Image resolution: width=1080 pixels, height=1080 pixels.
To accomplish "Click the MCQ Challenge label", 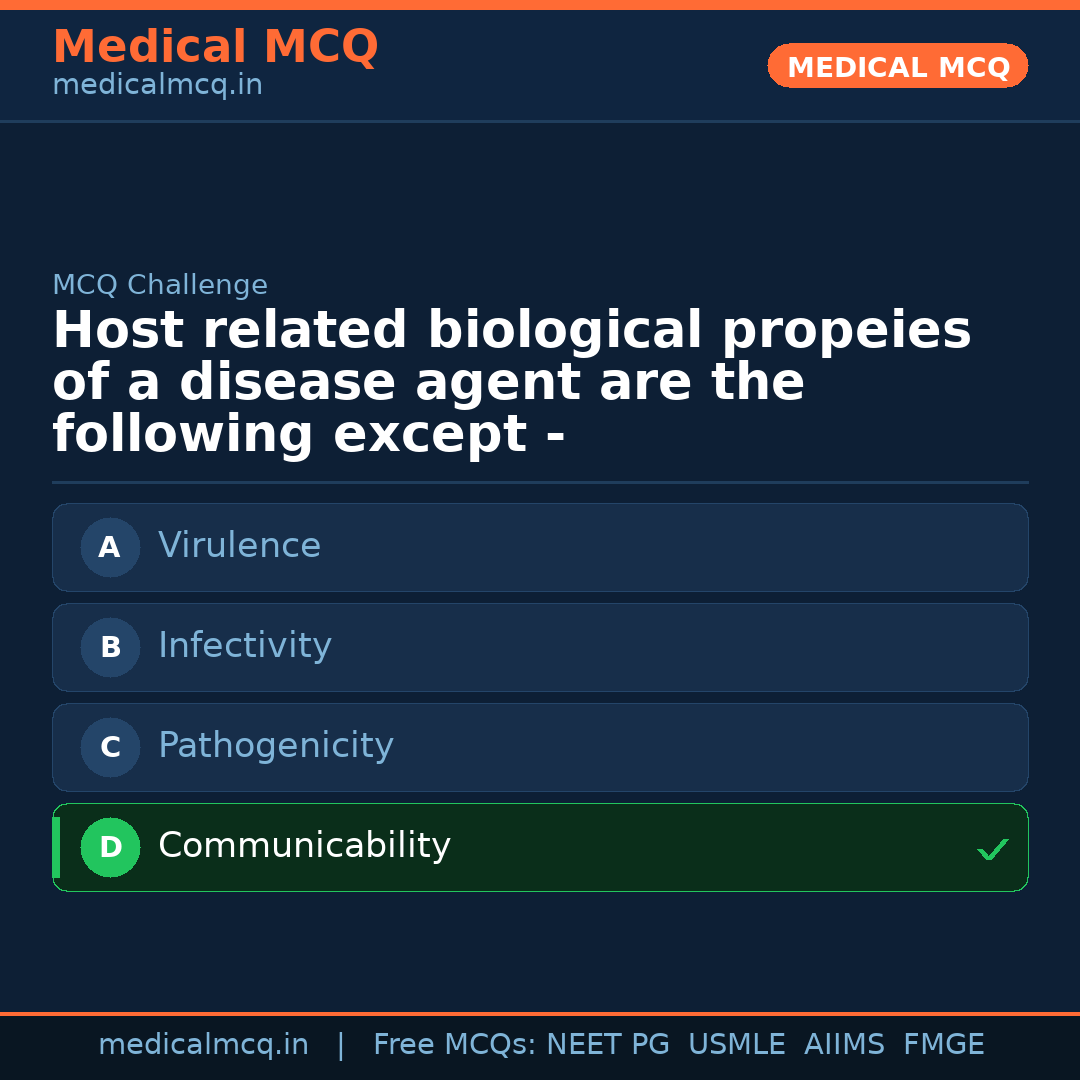I will click(x=160, y=286).
